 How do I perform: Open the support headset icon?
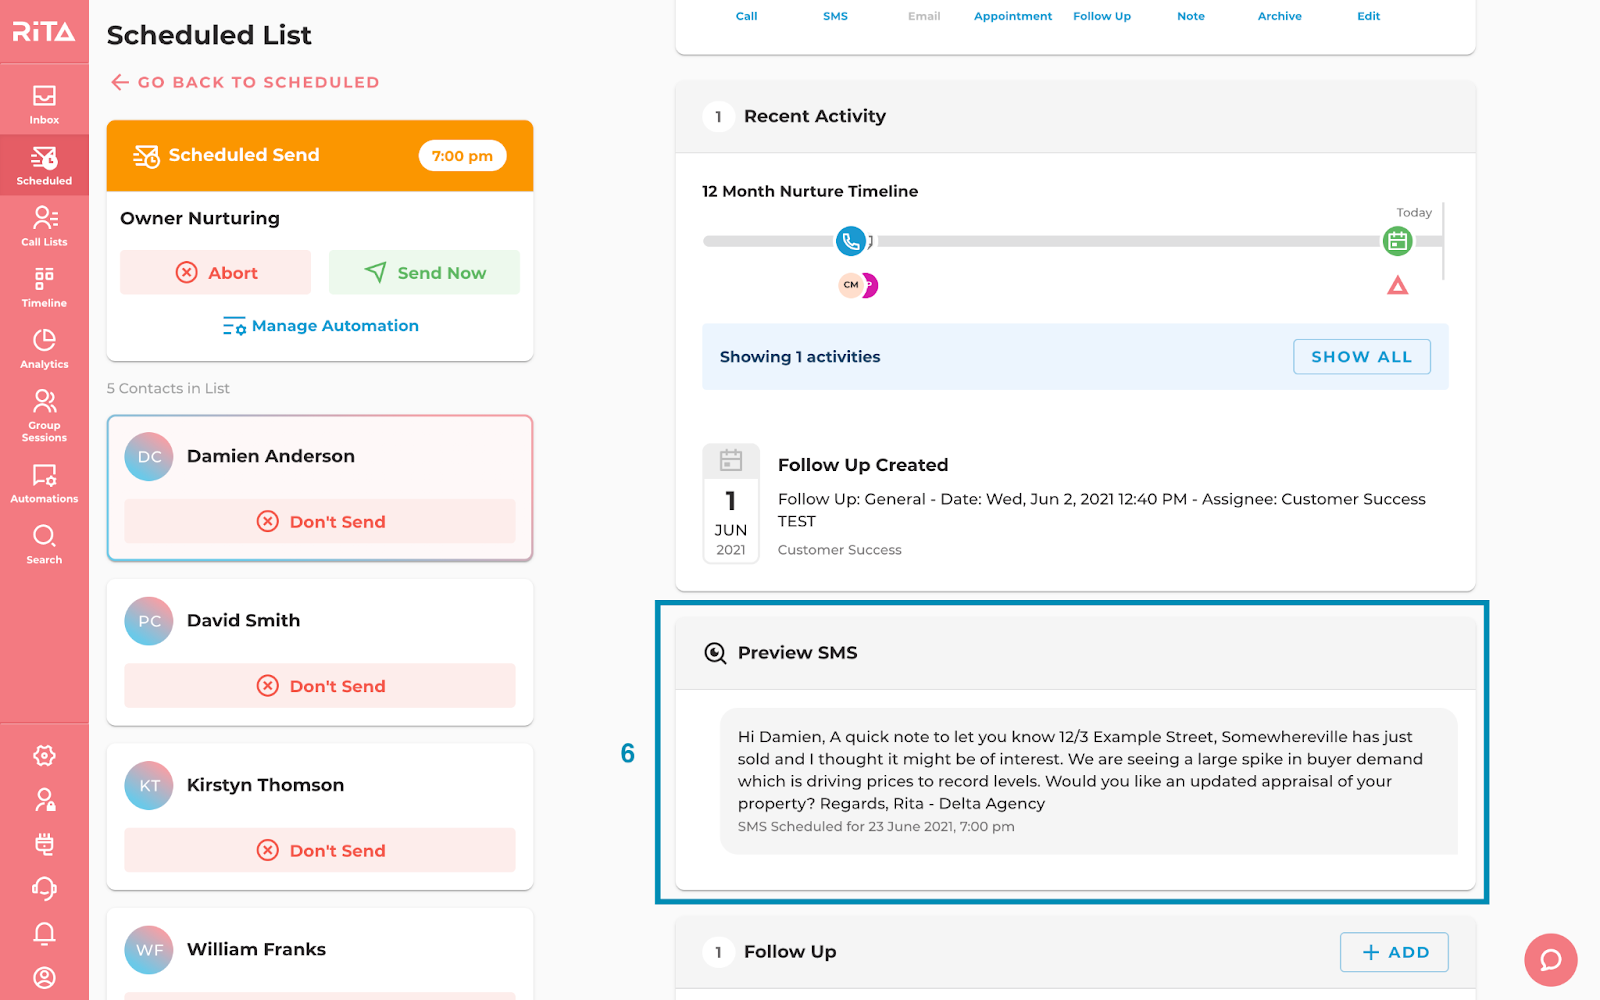tap(44, 888)
